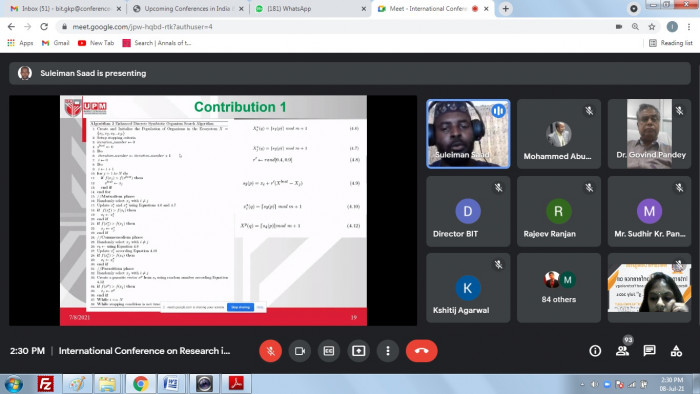Open FileZilla from the taskbar
700x394 pixels.
coord(45,384)
